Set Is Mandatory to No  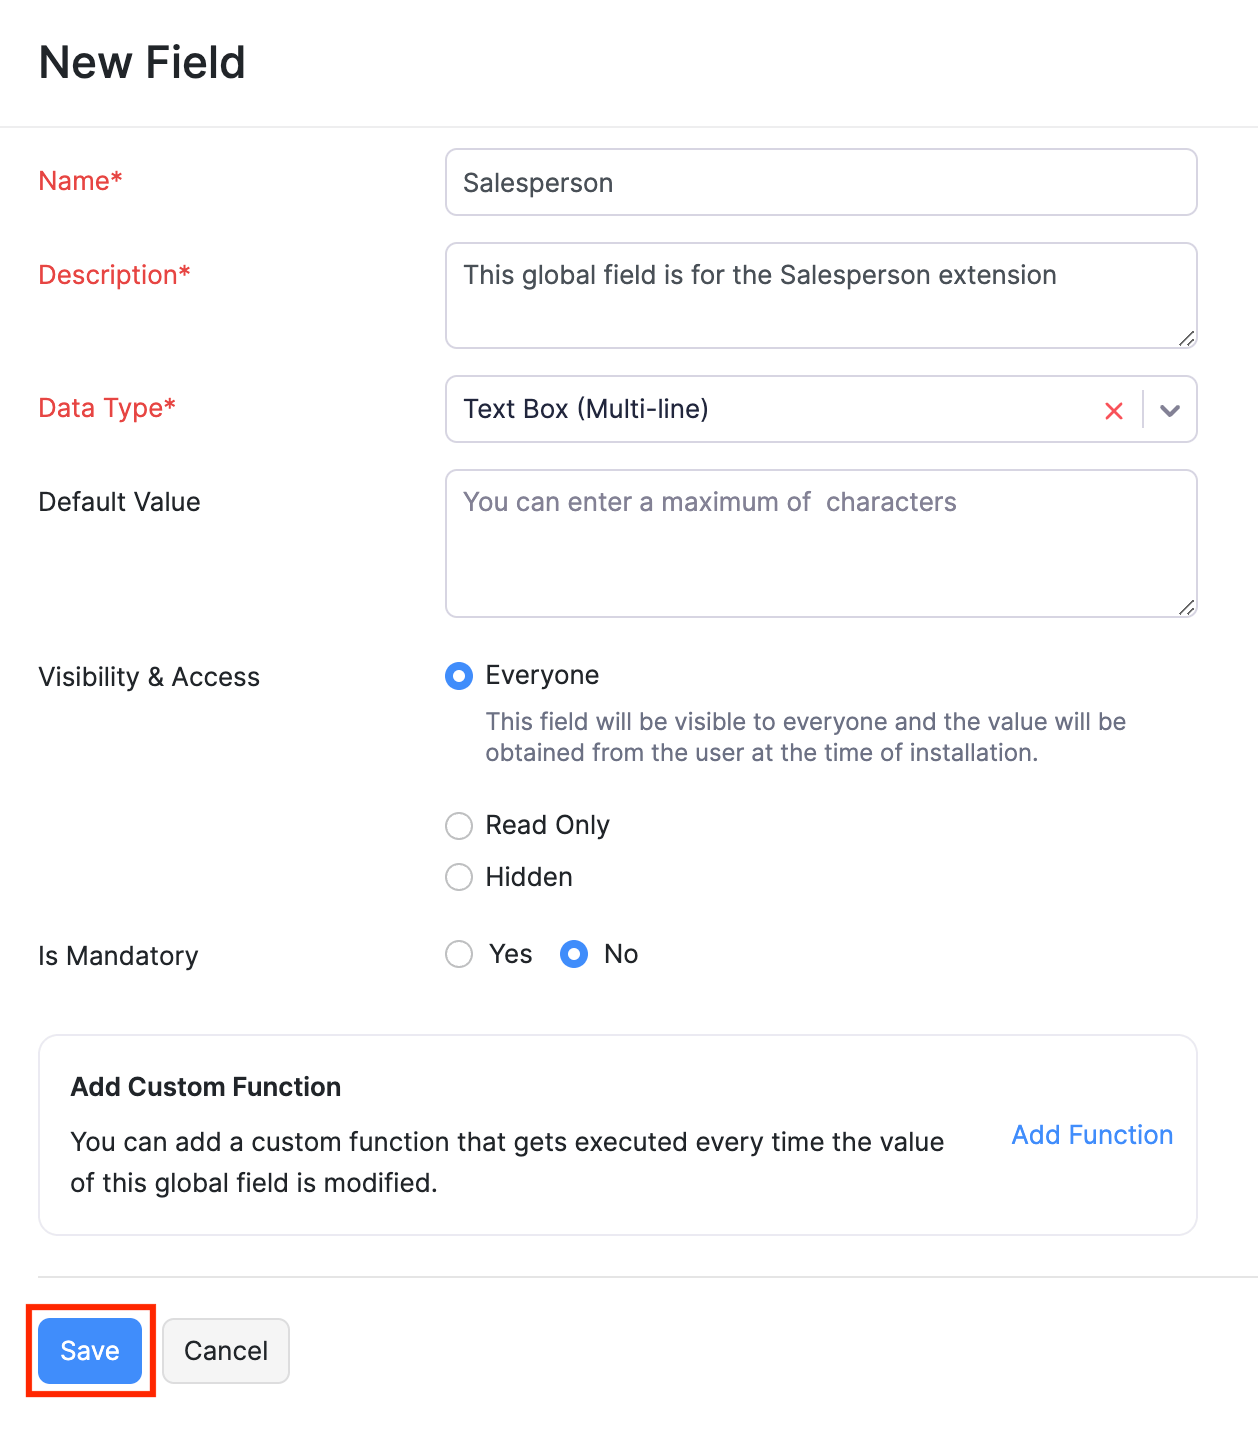[574, 954]
